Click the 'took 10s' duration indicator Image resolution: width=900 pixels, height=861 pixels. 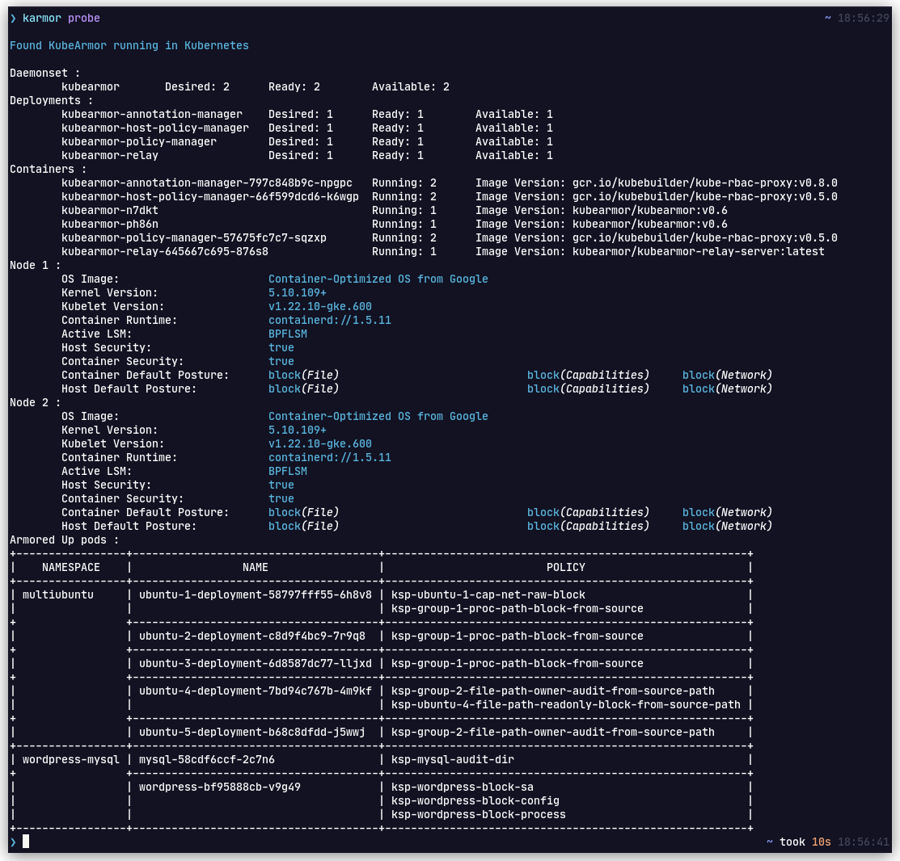pos(805,841)
